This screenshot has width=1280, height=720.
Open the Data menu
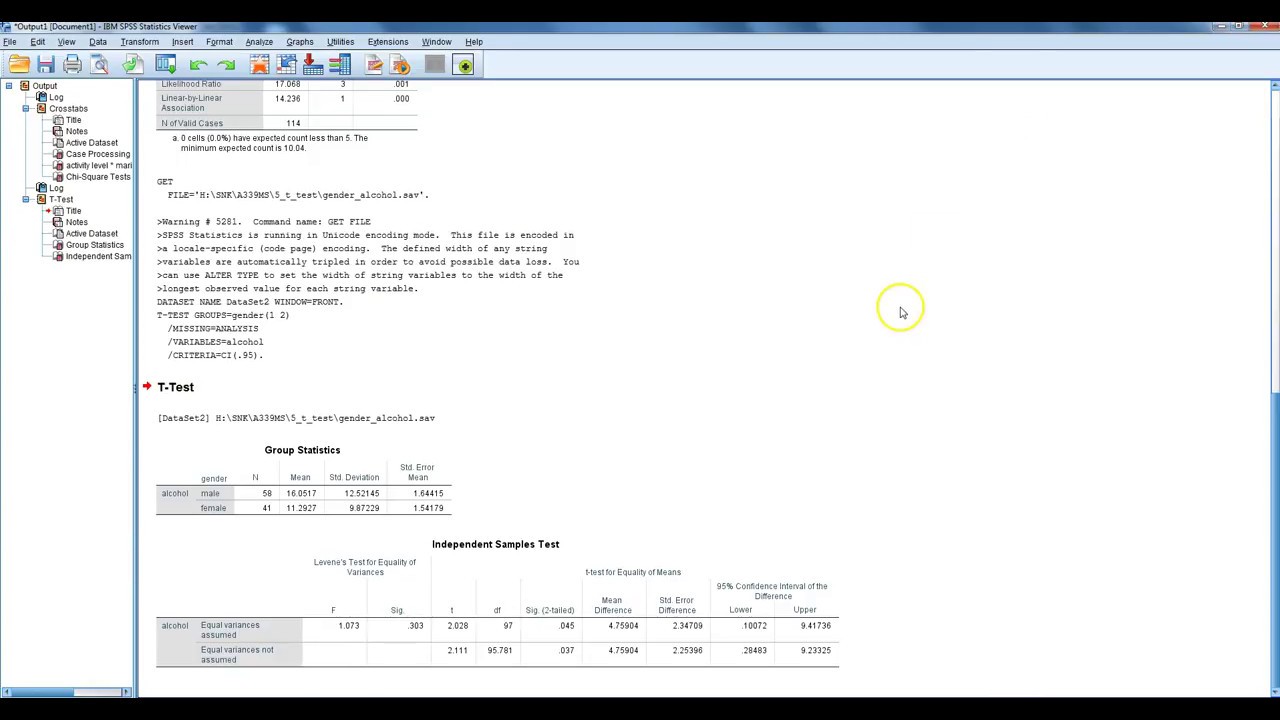[x=98, y=42]
